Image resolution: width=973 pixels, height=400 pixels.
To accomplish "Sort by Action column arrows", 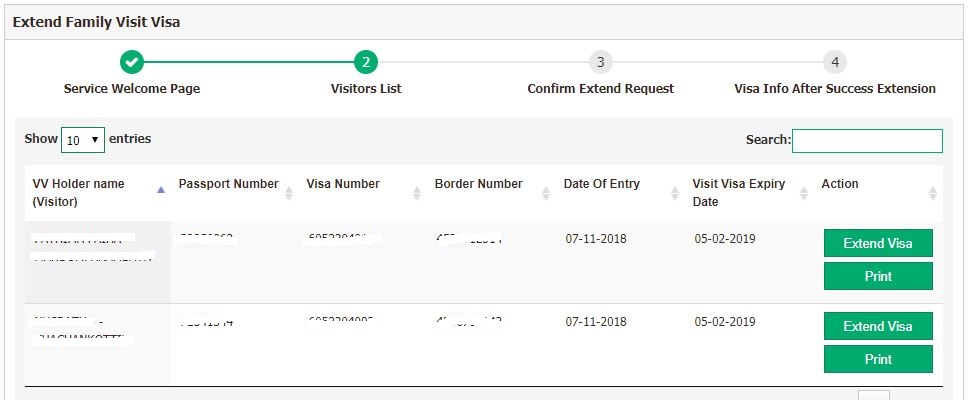I will pyautogui.click(x=933, y=193).
